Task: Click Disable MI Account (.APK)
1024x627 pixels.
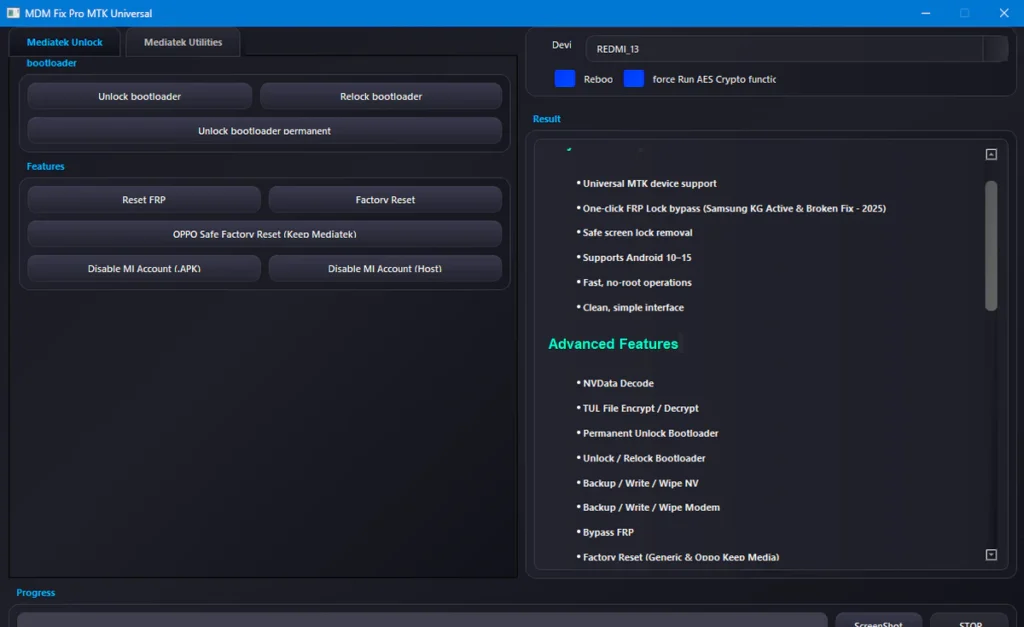Action: [x=144, y=269]
